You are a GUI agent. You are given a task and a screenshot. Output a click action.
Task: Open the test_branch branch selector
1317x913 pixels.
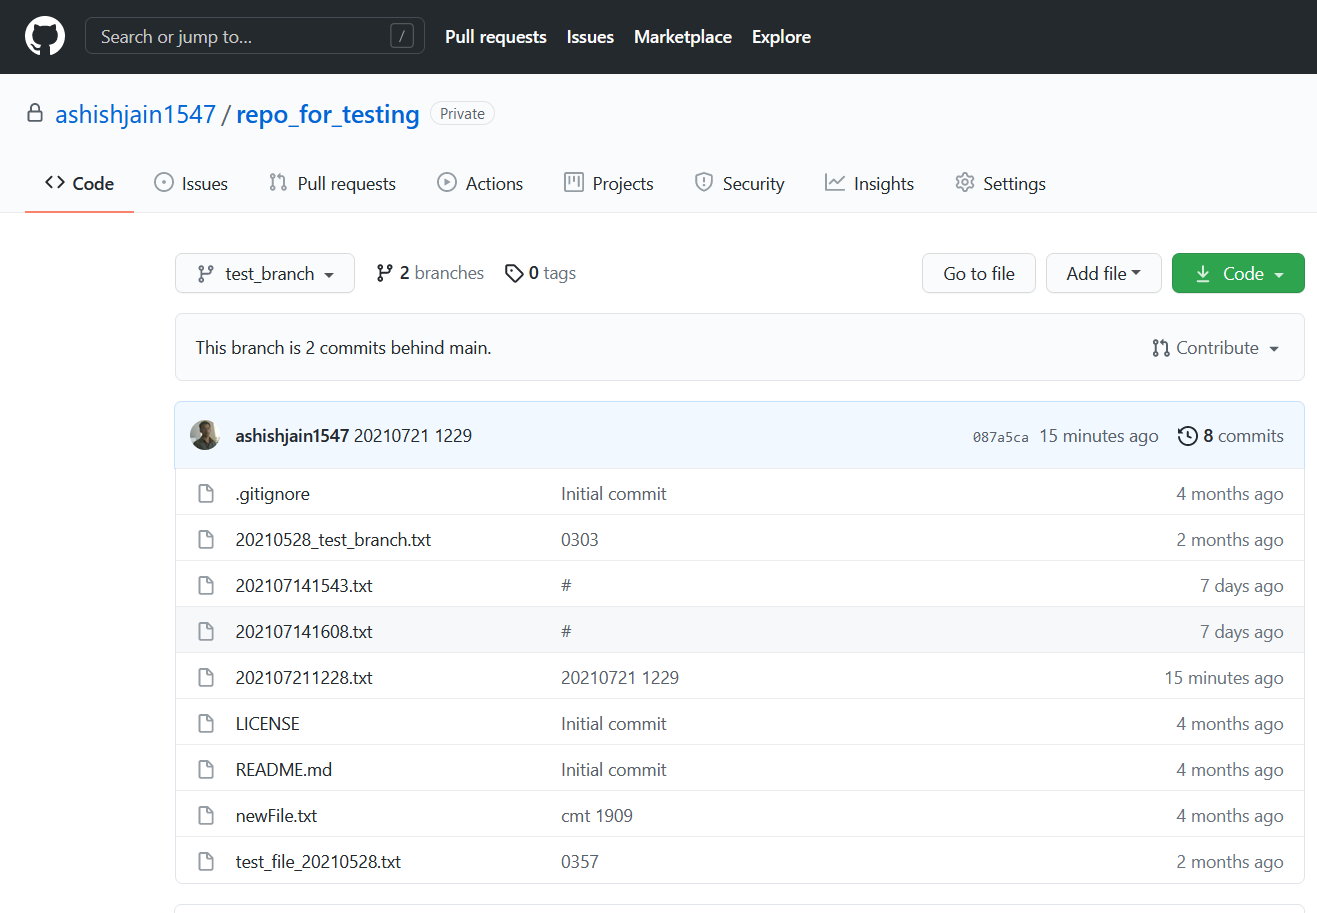(x=264, y=272)
